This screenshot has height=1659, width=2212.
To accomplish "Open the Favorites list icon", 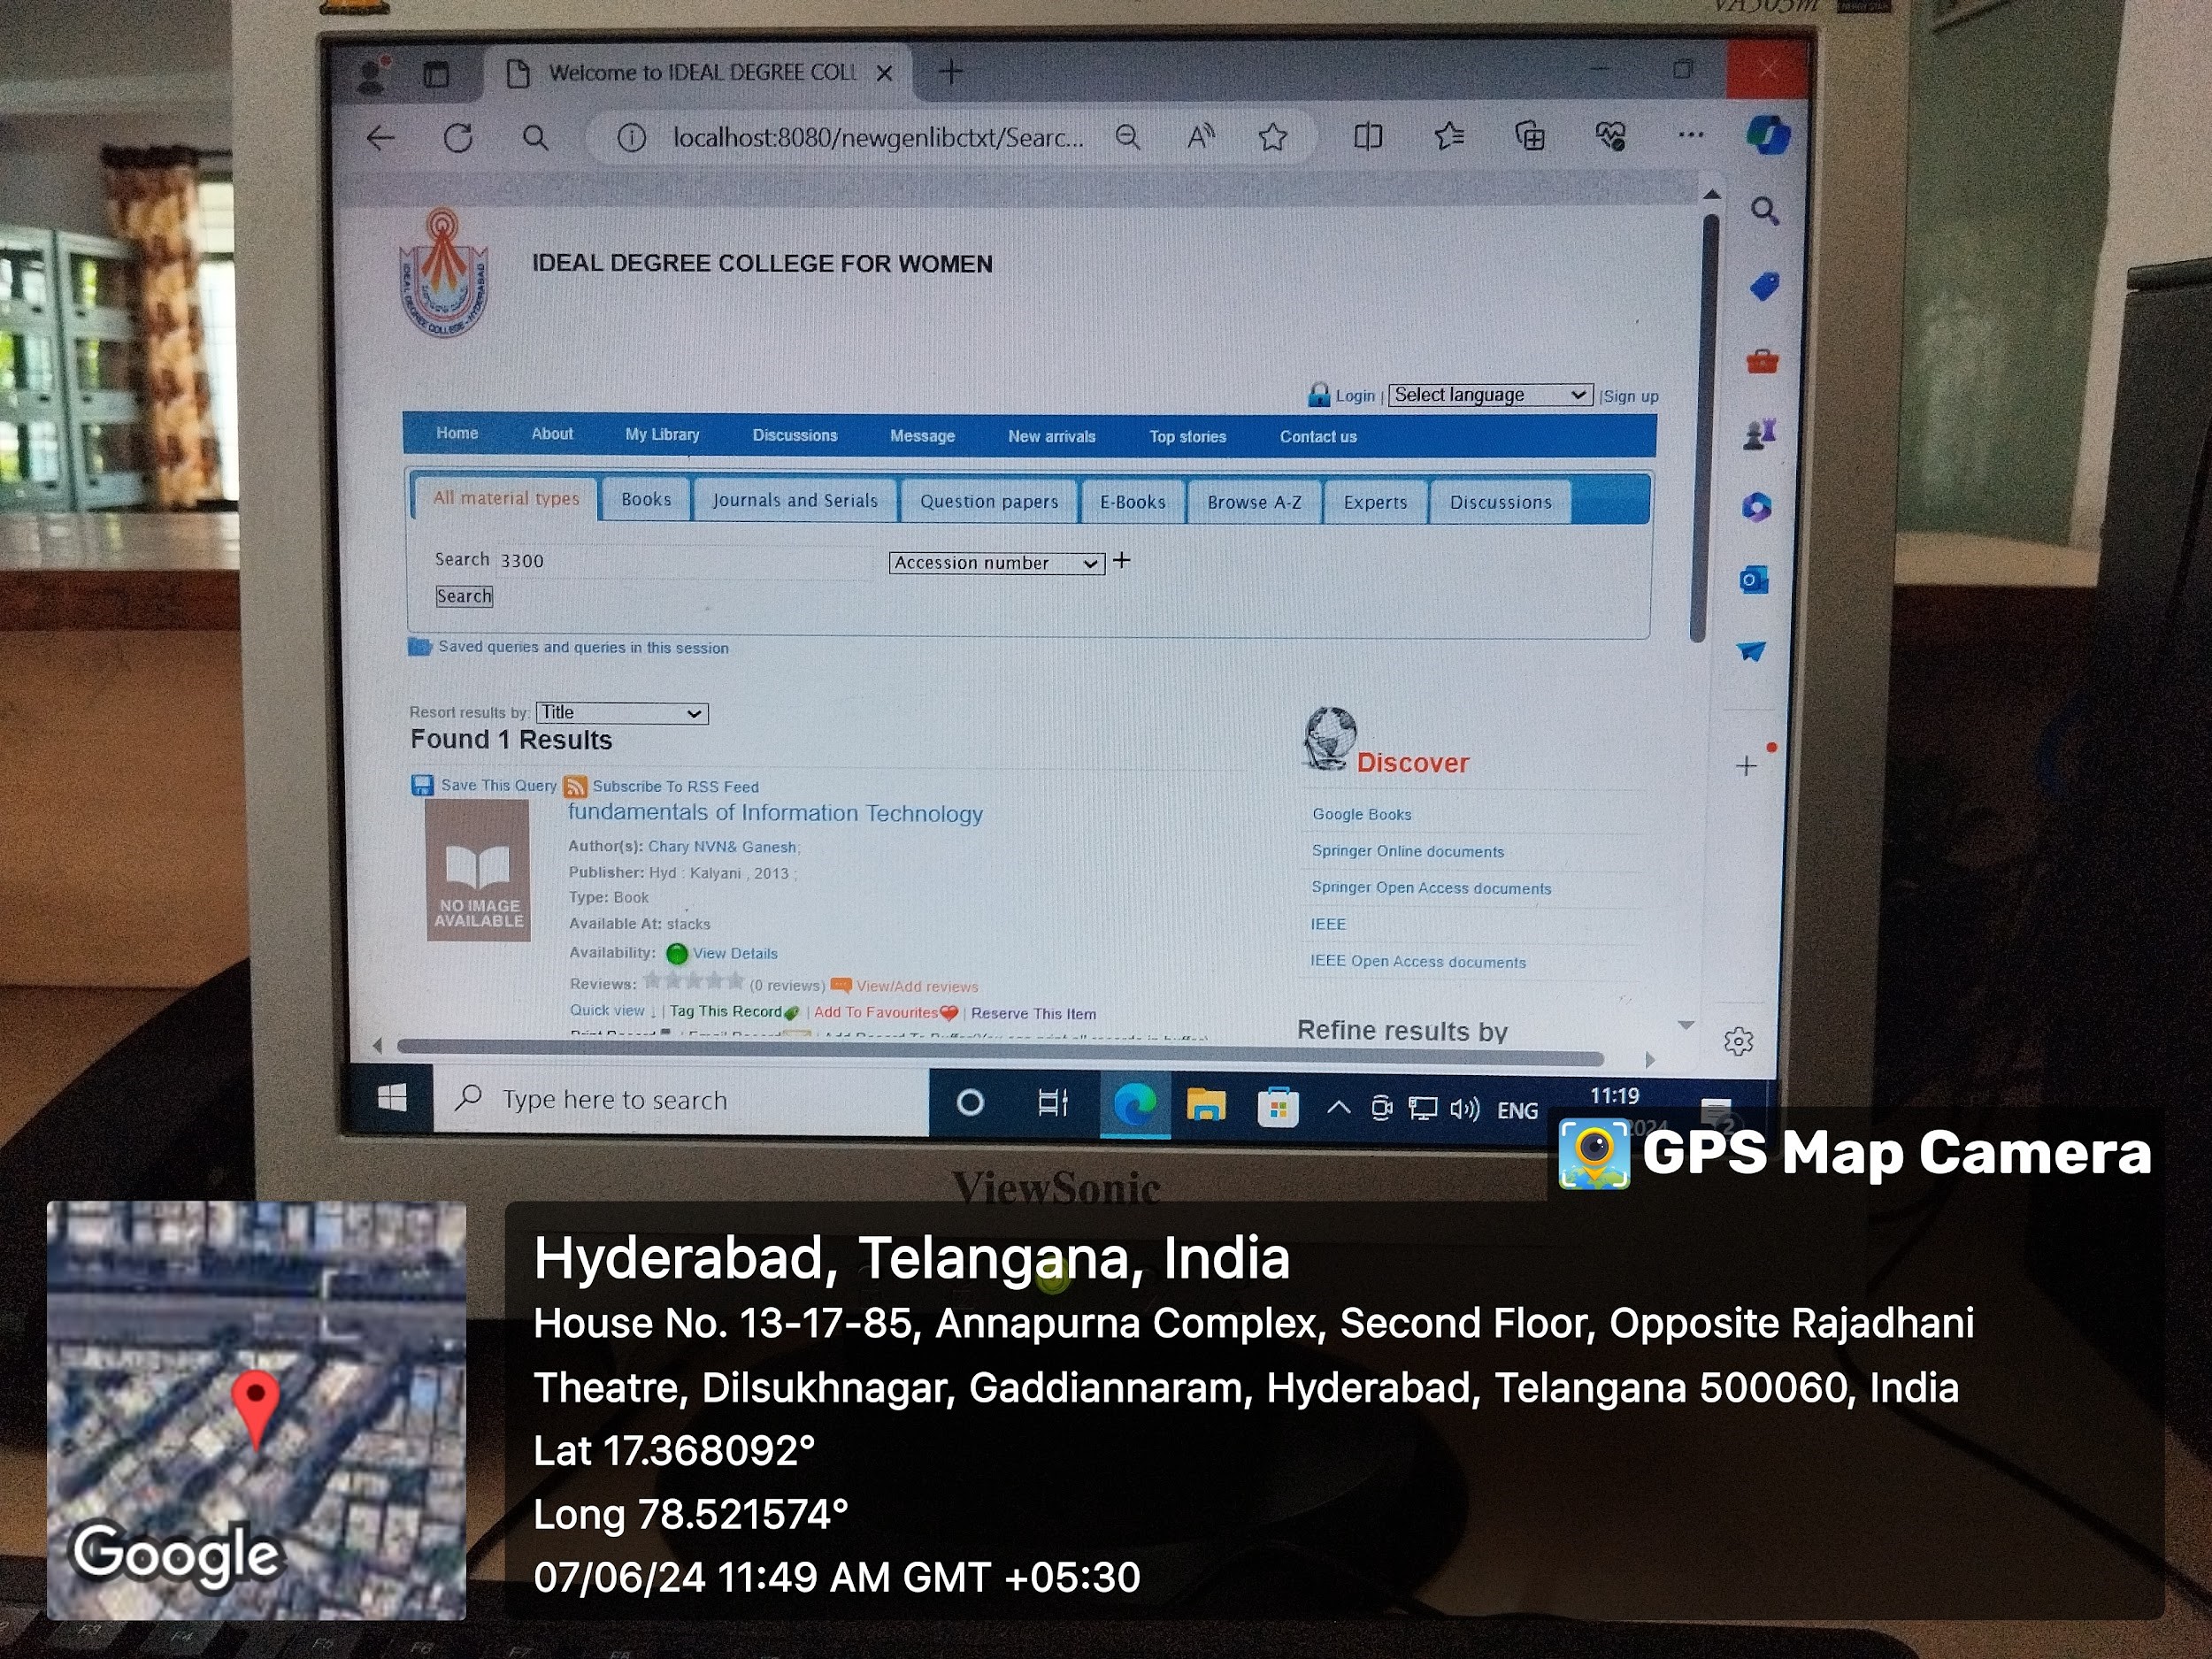I will (x=1449, y=135).
